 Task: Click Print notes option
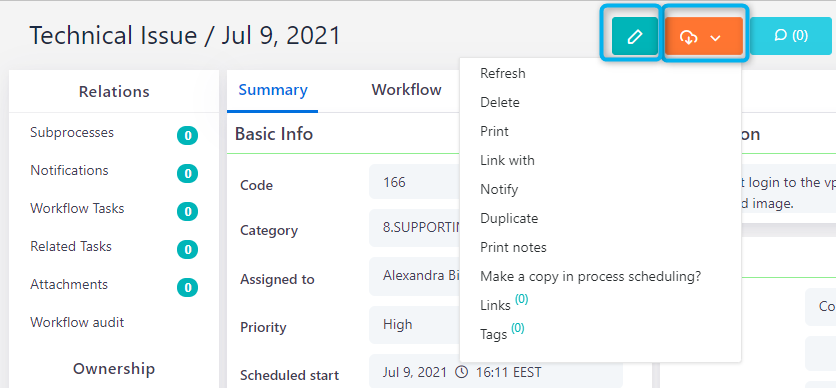[513, 247]
